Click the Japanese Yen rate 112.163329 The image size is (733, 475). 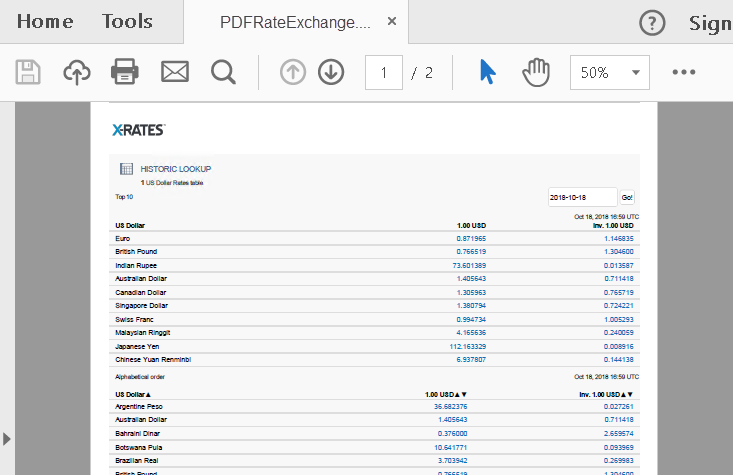pos(467,346)
